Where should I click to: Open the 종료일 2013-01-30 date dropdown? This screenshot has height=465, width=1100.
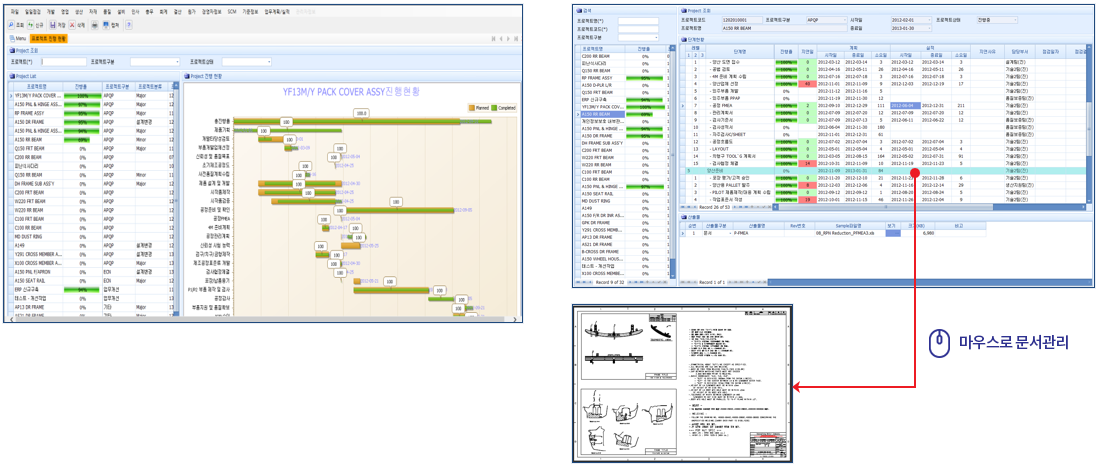tap(929, 29)
